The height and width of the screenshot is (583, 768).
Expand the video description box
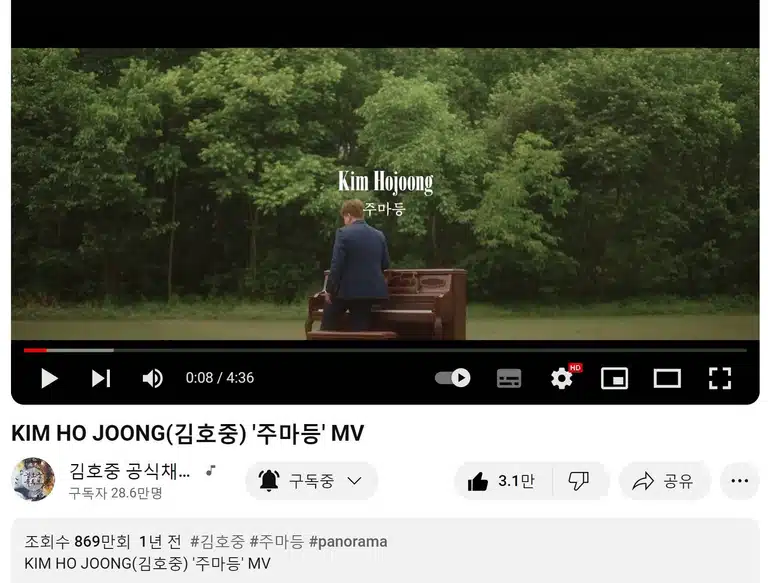pyautogui.click(x=385, y=551)
